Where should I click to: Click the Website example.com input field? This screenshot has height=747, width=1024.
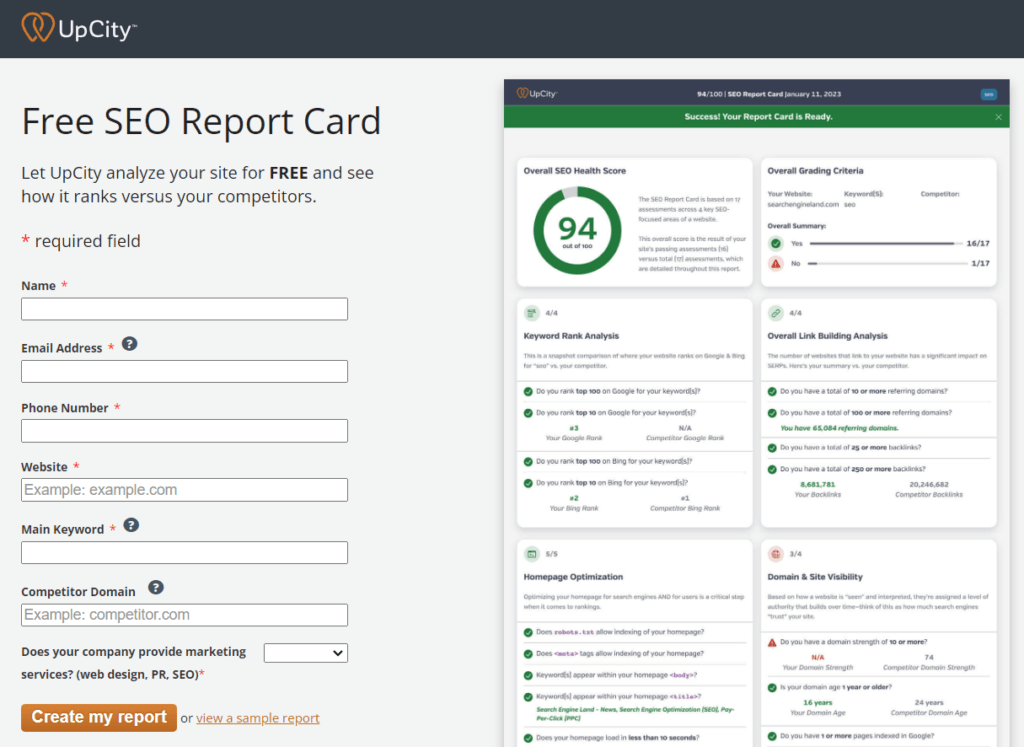click(184, 489)
